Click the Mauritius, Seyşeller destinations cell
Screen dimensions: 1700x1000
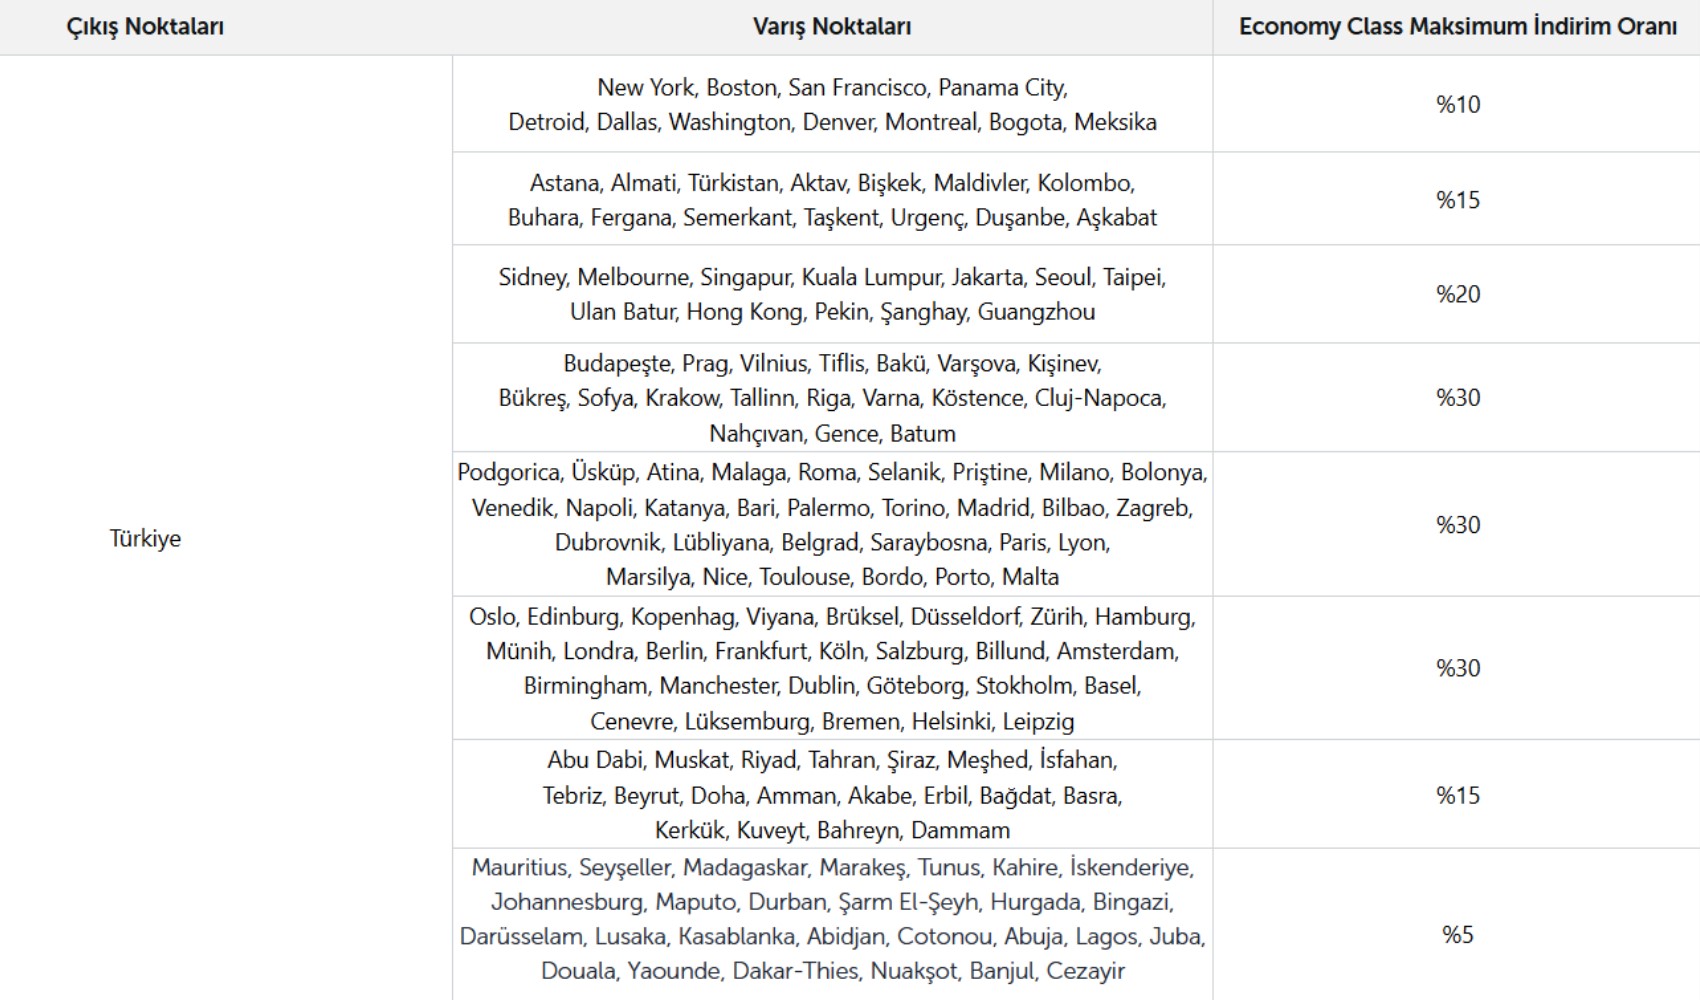coord(832,924)
